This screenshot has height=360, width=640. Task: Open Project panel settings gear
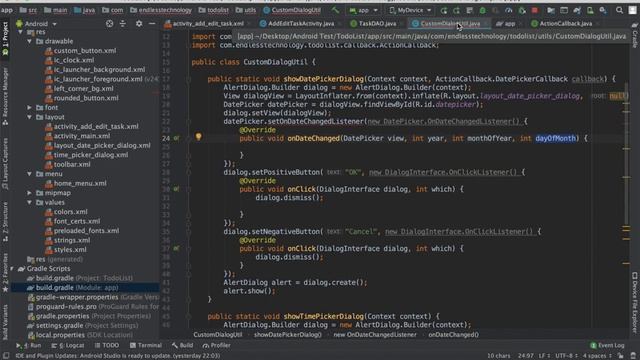coord(139,24)
